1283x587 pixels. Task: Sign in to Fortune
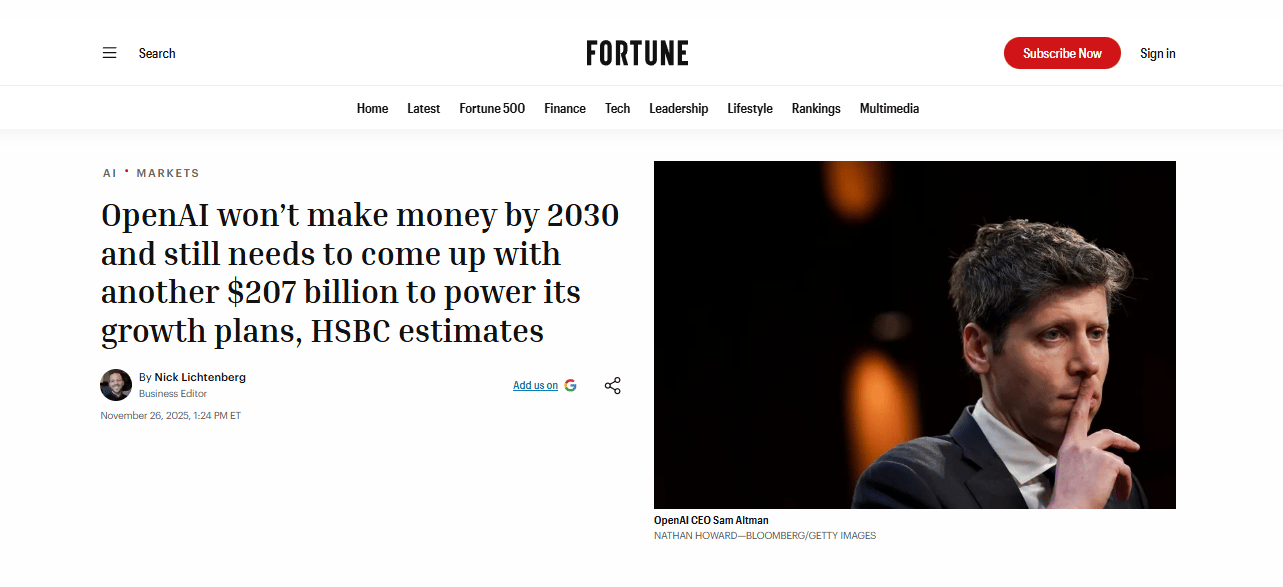1157,53
